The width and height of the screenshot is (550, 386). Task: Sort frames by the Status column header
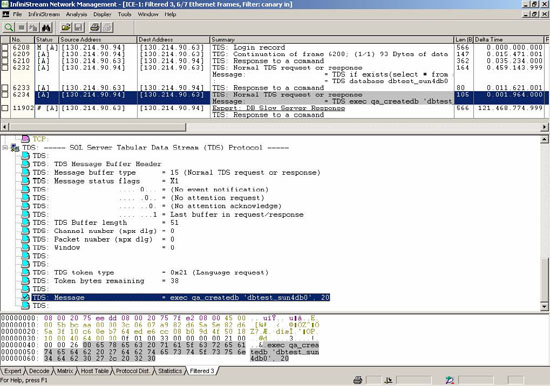click(46, 40)
